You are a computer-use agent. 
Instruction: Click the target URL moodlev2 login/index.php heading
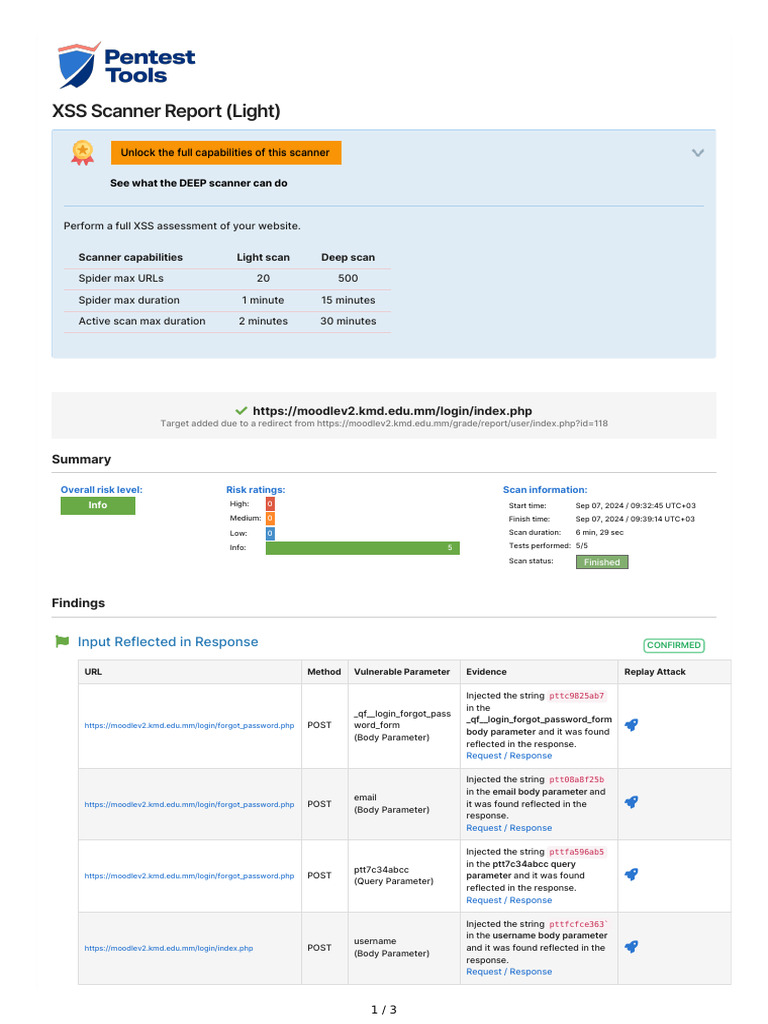click(392, 411)
